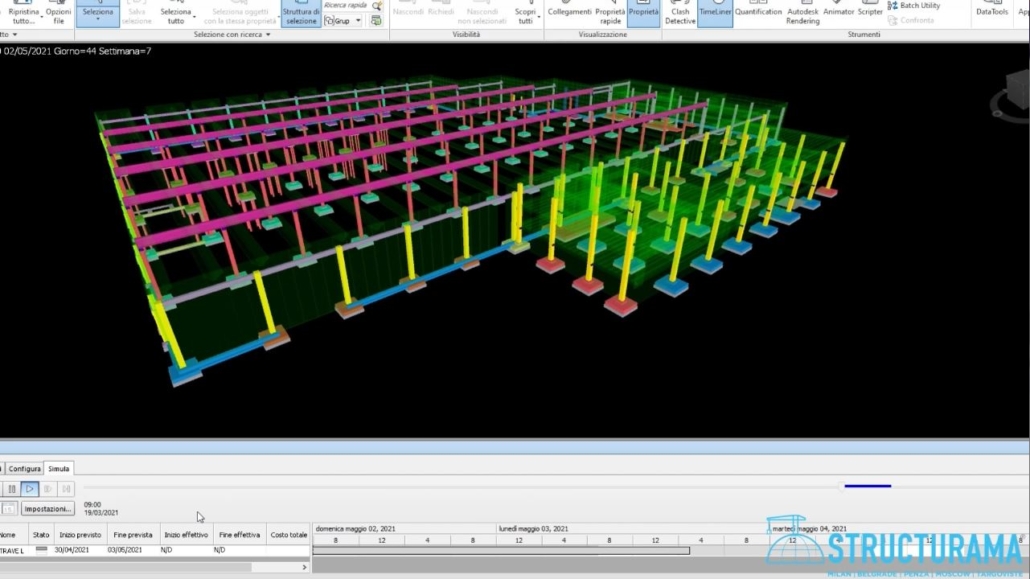Open the Seleziona tutto dropdown arrow
Viewport: 1030px width, 579px height.
coord(194,16)
